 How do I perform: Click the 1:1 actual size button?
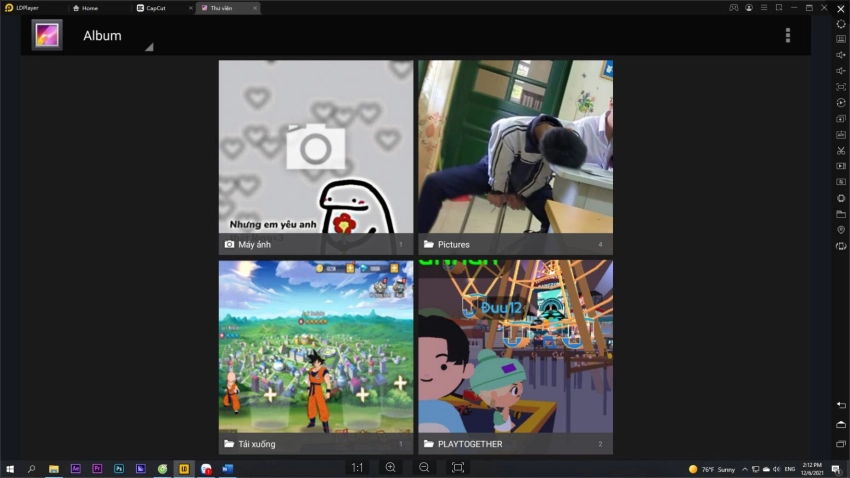click(x=357, y=467)
